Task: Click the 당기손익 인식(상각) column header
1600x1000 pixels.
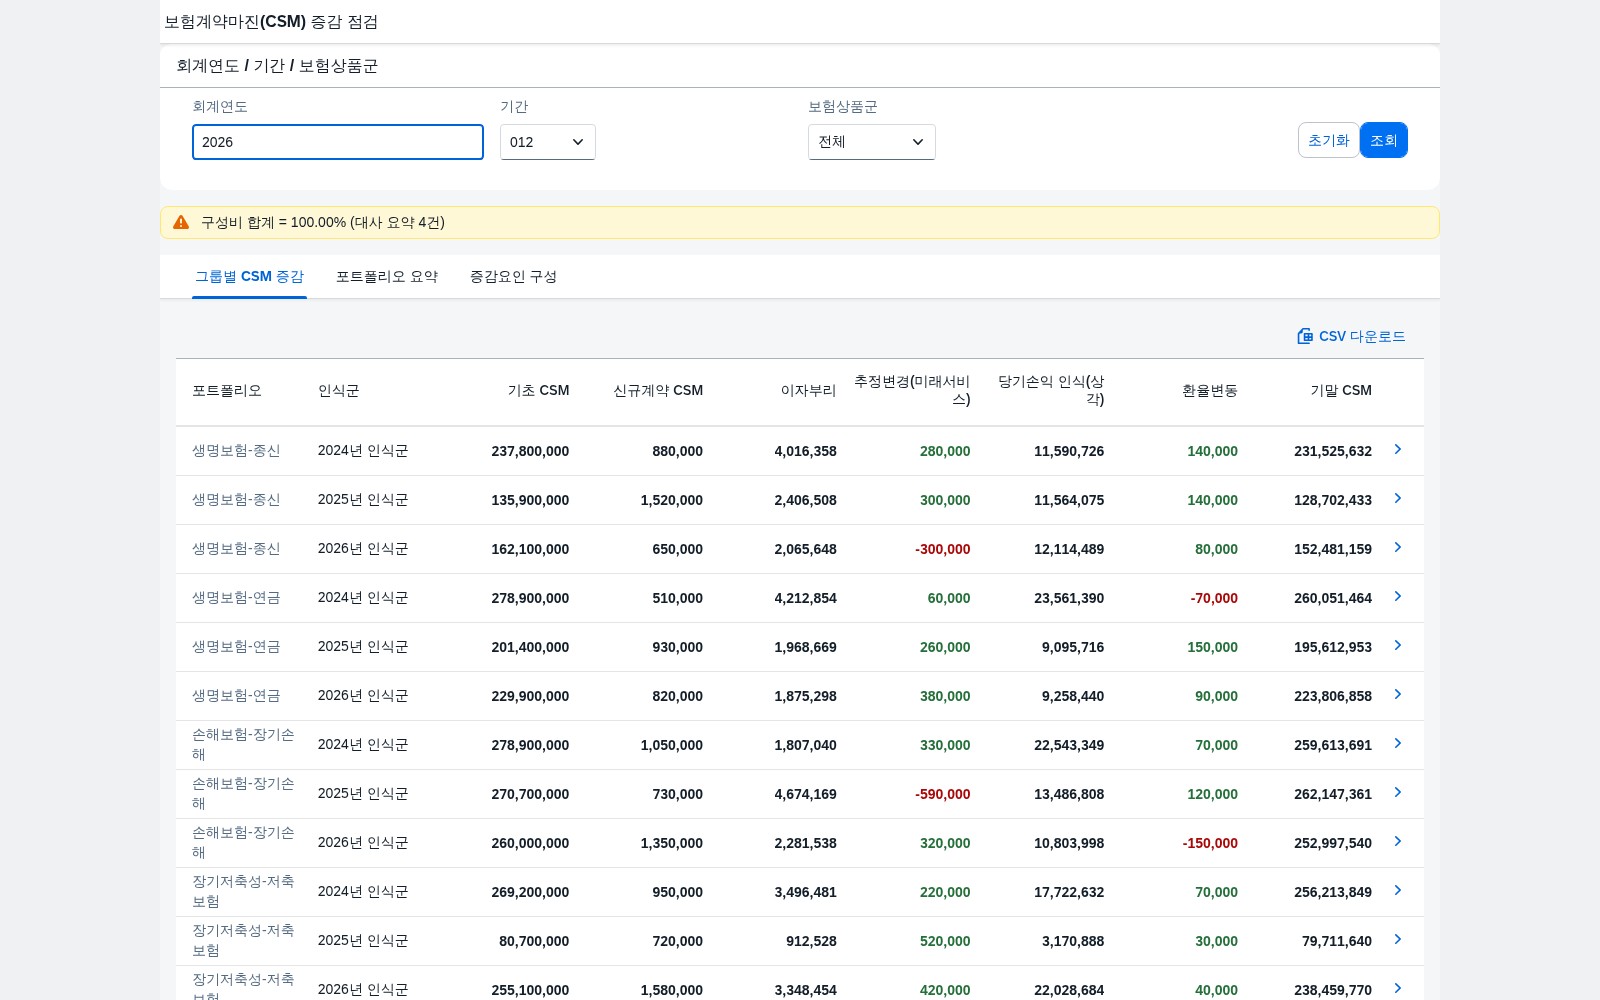Action: 1051,391
